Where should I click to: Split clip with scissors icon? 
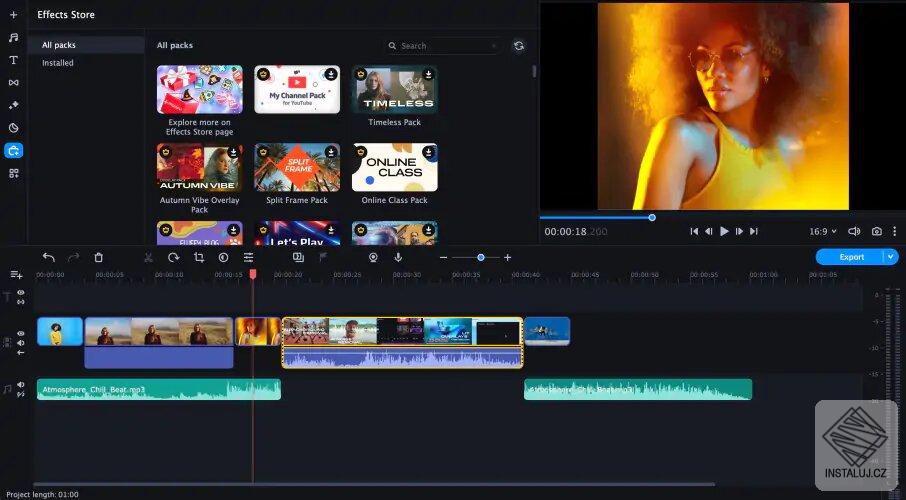[x=148, y=258]
